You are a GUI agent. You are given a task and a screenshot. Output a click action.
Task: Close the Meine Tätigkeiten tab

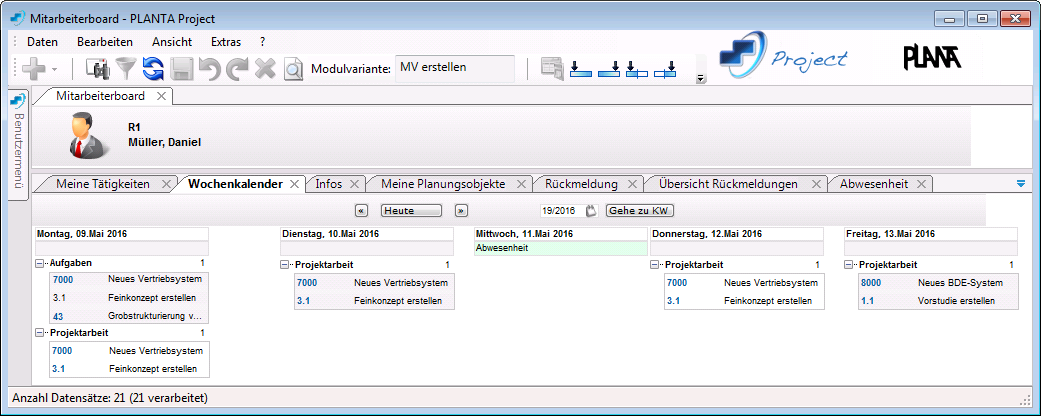coord(166,184)
